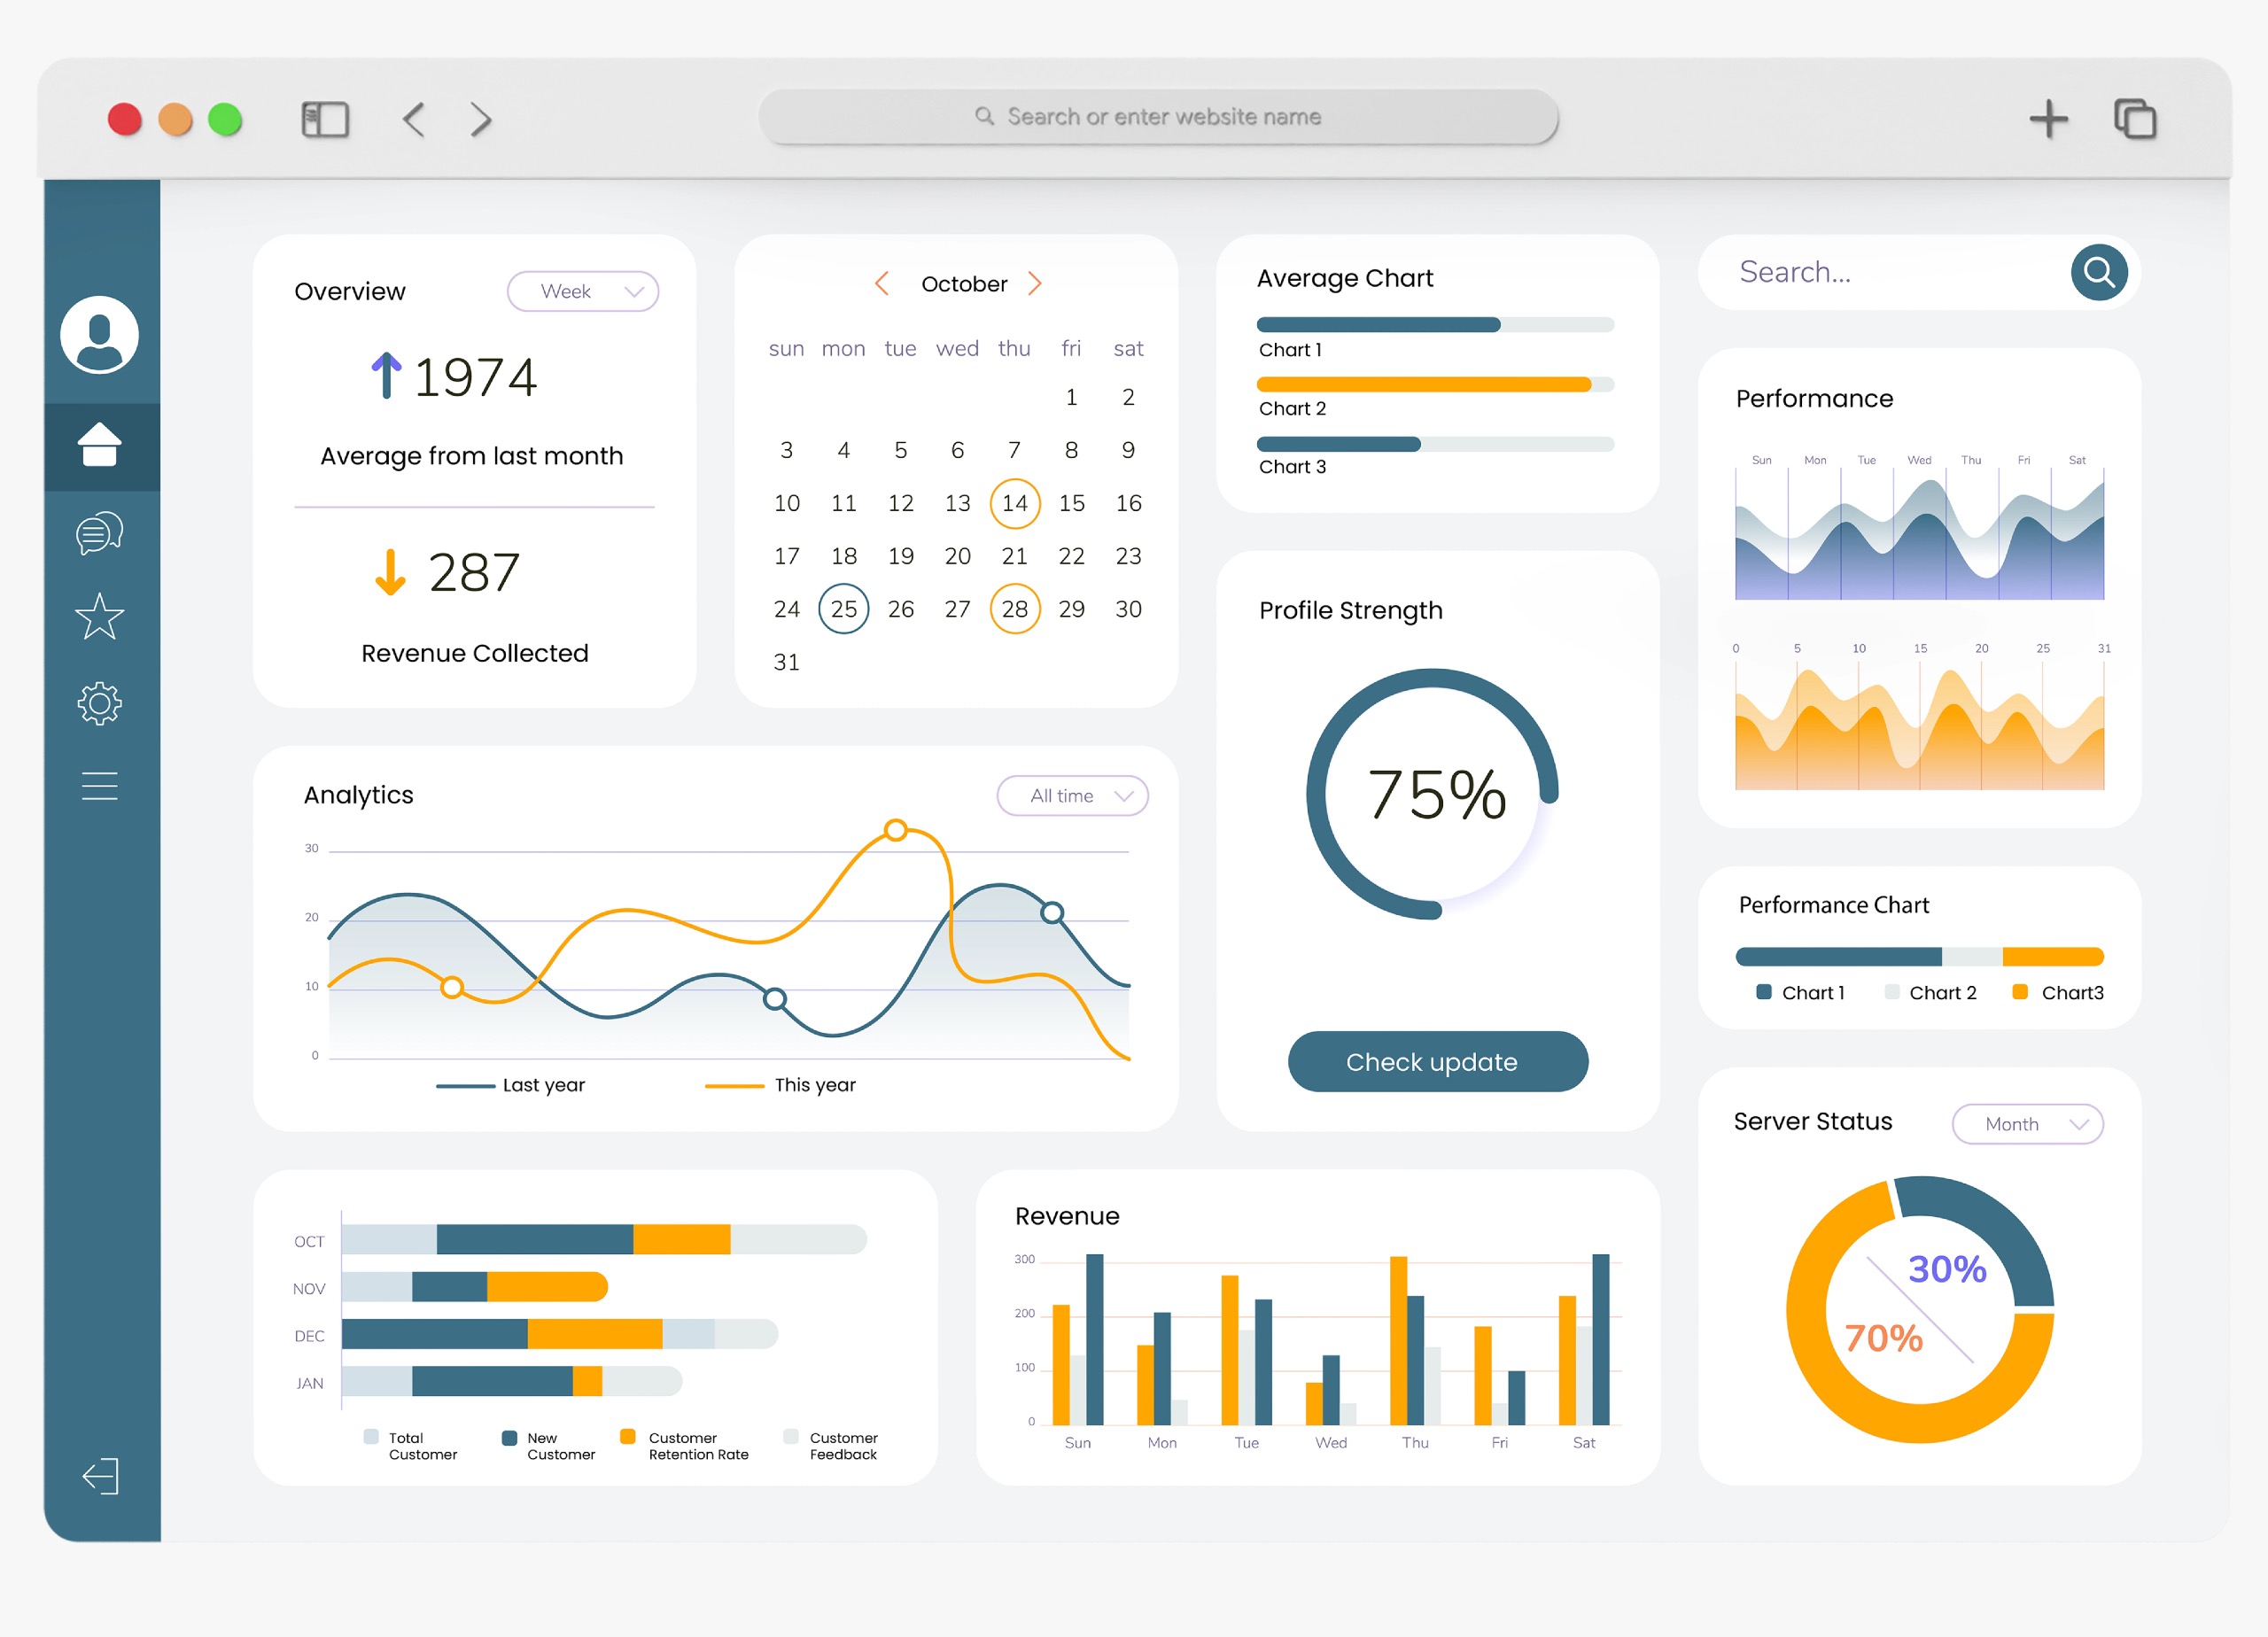Click the Chart 2 legend swatch in Performance Chart
Image resolution: width=2268 pixels, height=1637 pixels.
tap(1892, 992)
